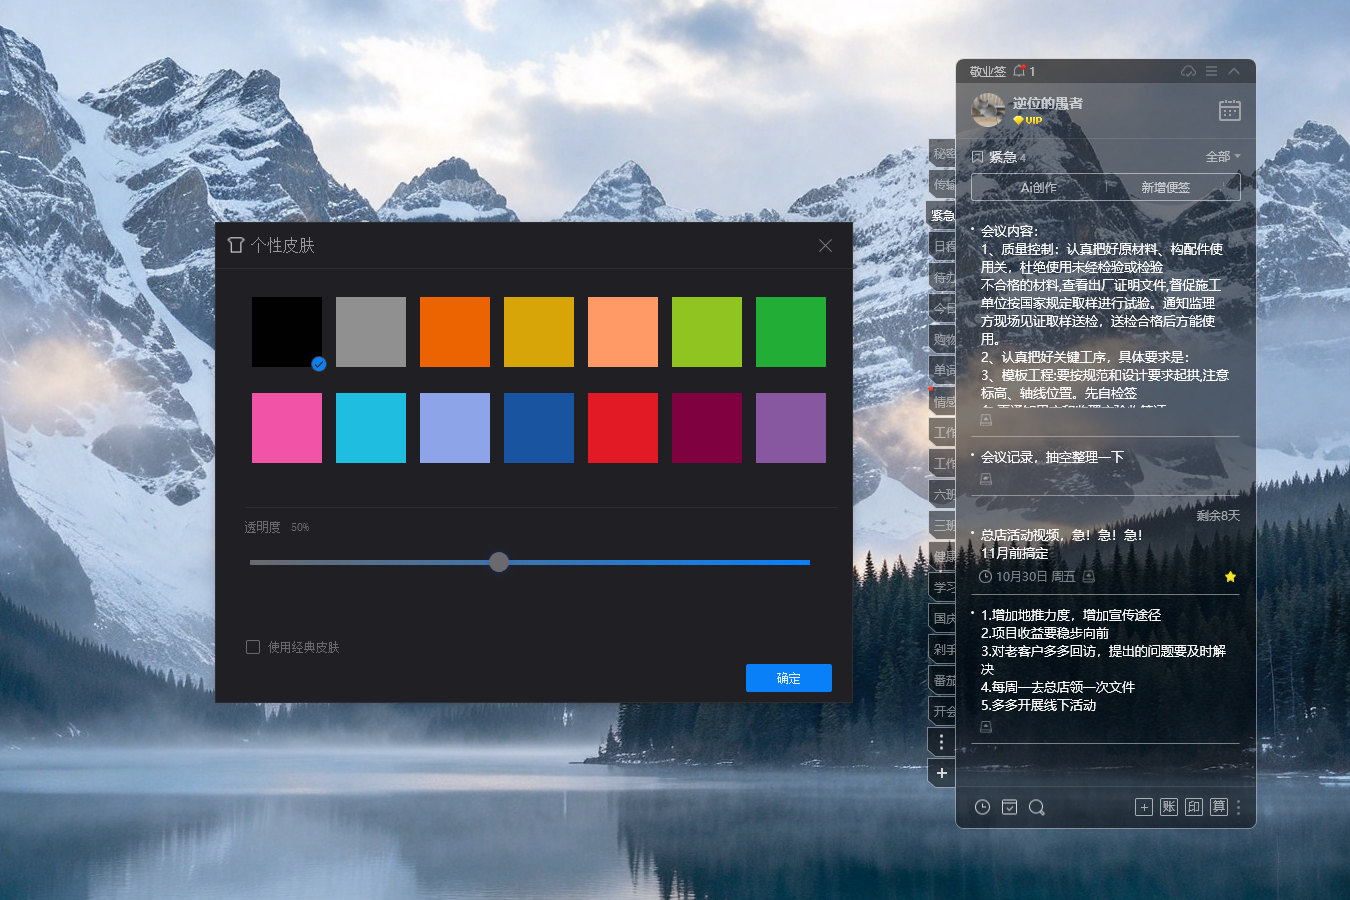Click the Ai创作 button
The image size is (1350, 900).
pyautogui.click(x=1039, y=187)
